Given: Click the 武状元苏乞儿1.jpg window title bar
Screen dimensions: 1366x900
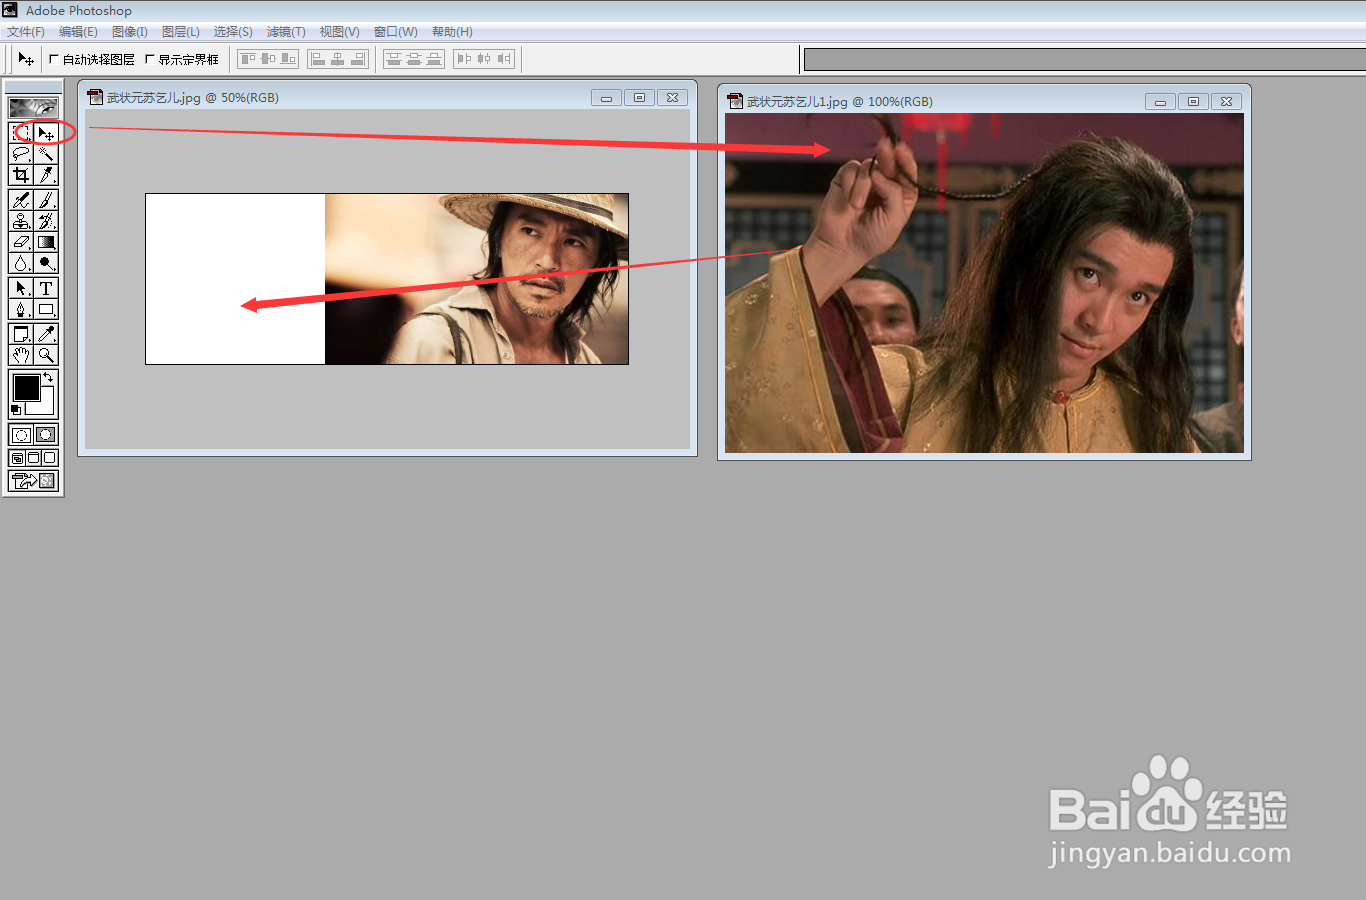Looking at the screenshot, I should [984, 101].
